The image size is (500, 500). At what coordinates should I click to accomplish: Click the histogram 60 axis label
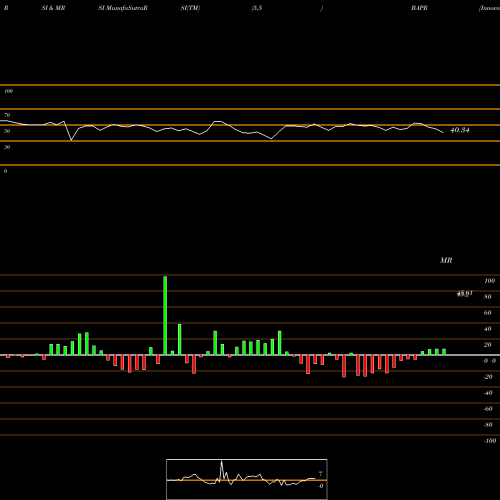pos(488,313)
